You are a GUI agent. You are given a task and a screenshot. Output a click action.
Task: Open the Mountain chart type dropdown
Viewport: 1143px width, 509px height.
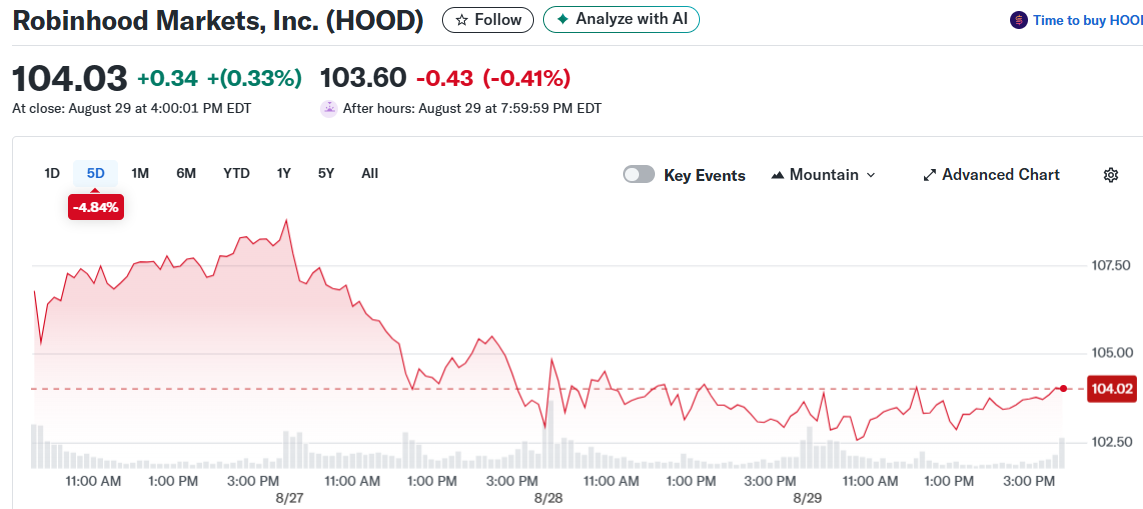[x=823, y=175]
